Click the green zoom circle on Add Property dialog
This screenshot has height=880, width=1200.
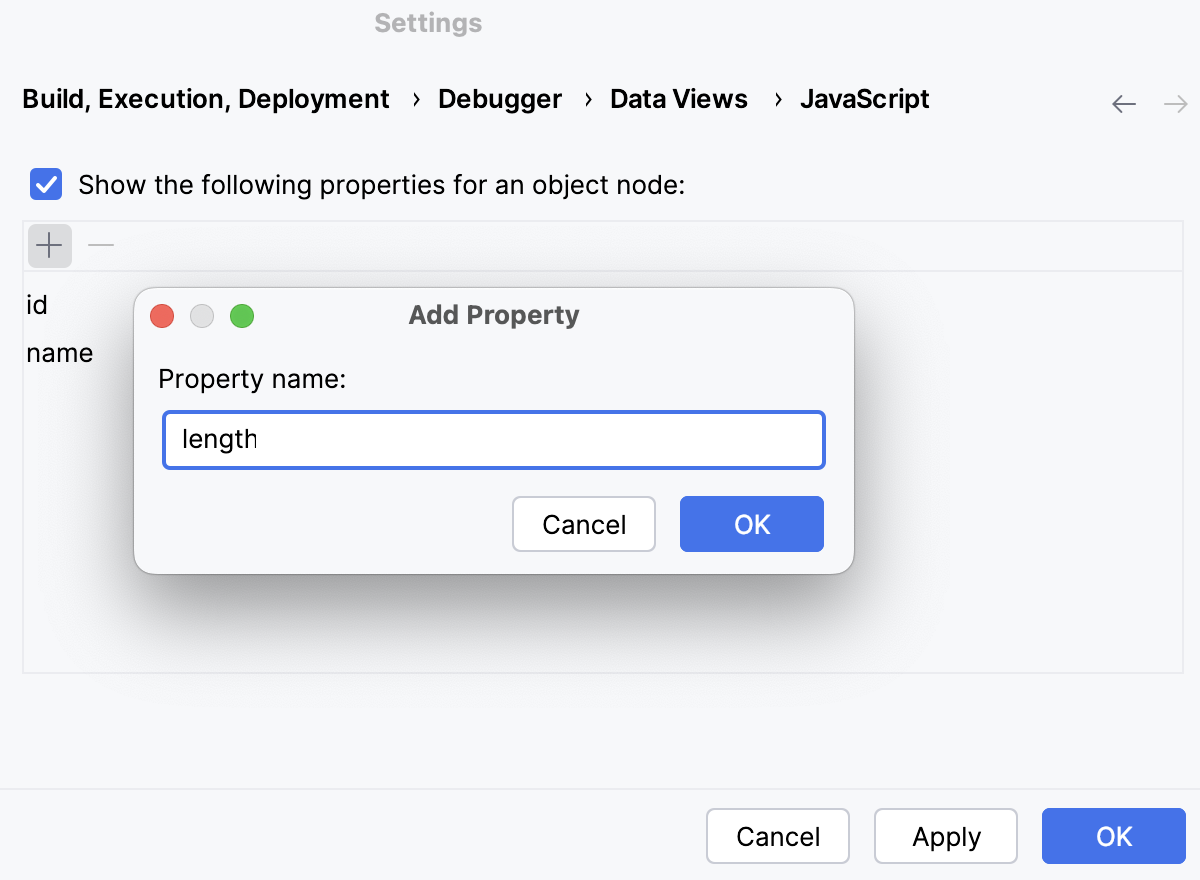[x=242, y=315]
